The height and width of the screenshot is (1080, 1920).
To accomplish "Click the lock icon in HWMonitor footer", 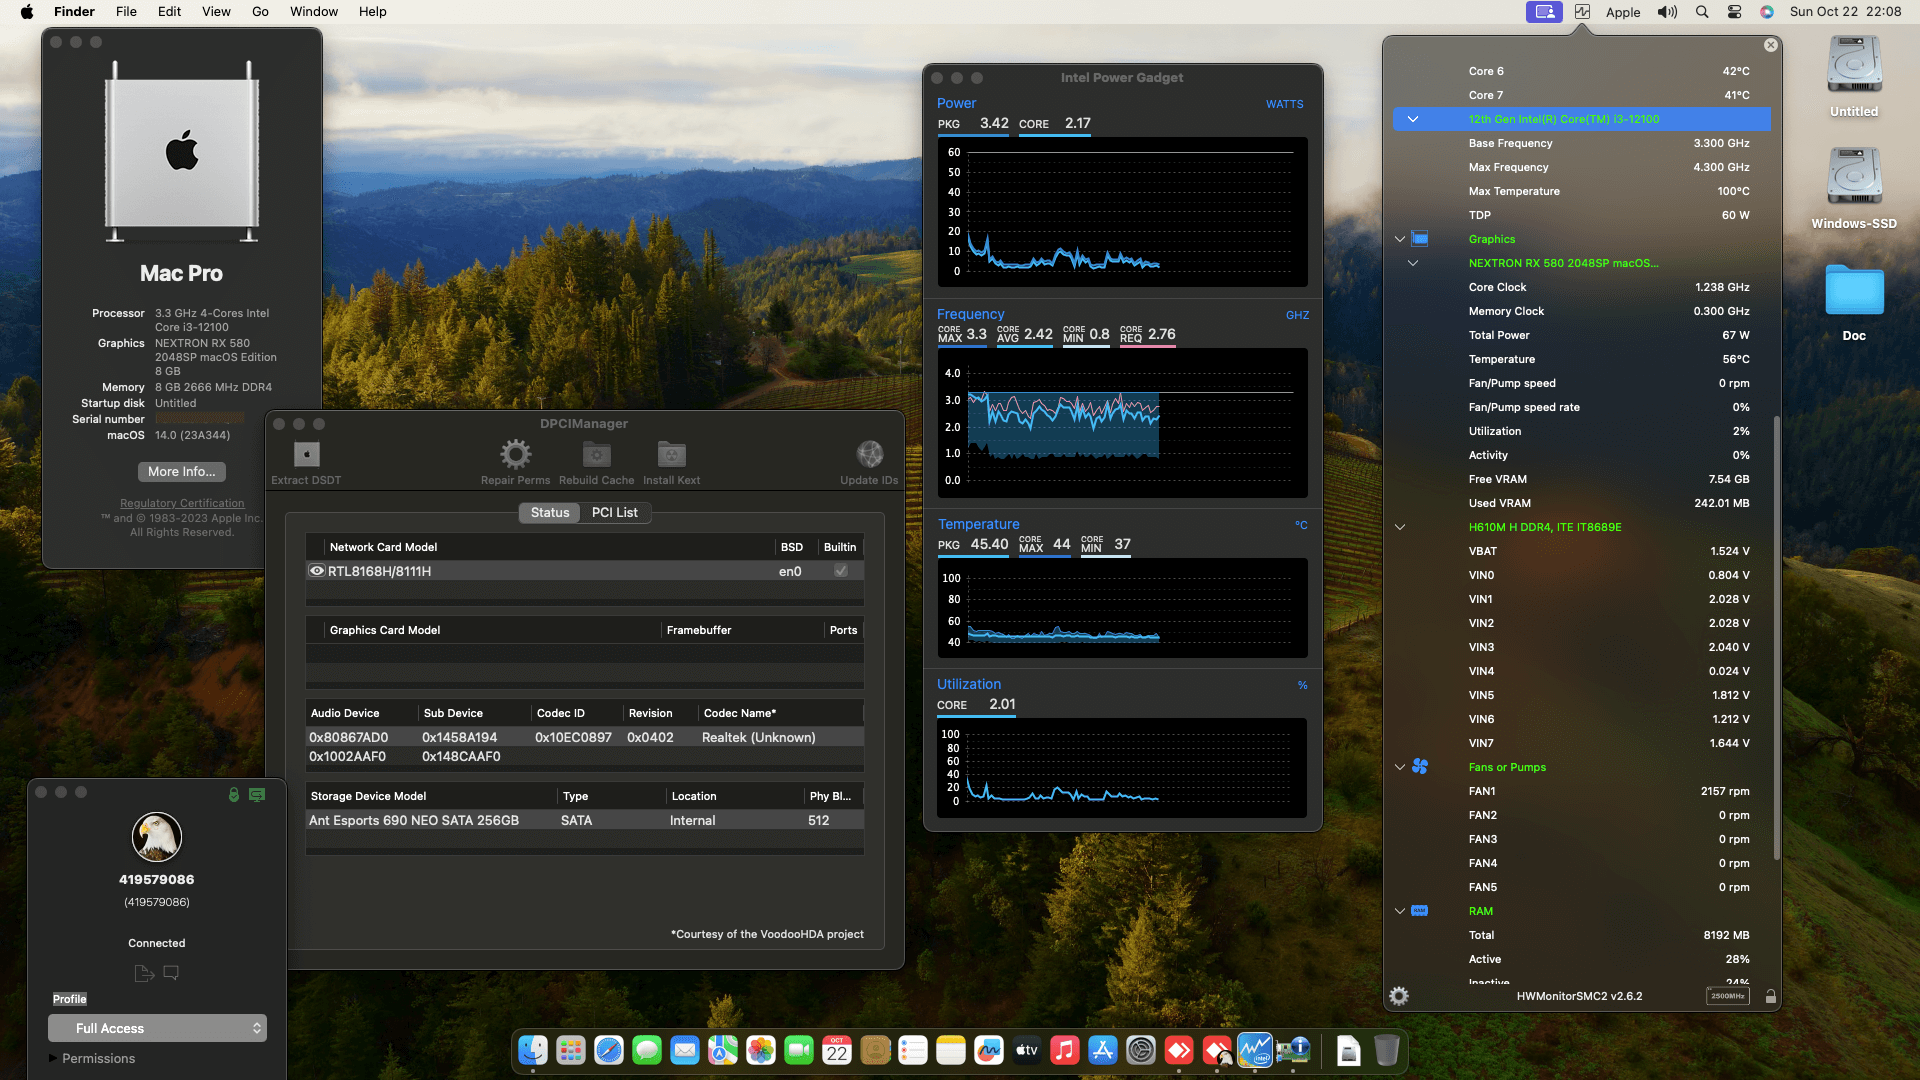I will point(1771,996).
